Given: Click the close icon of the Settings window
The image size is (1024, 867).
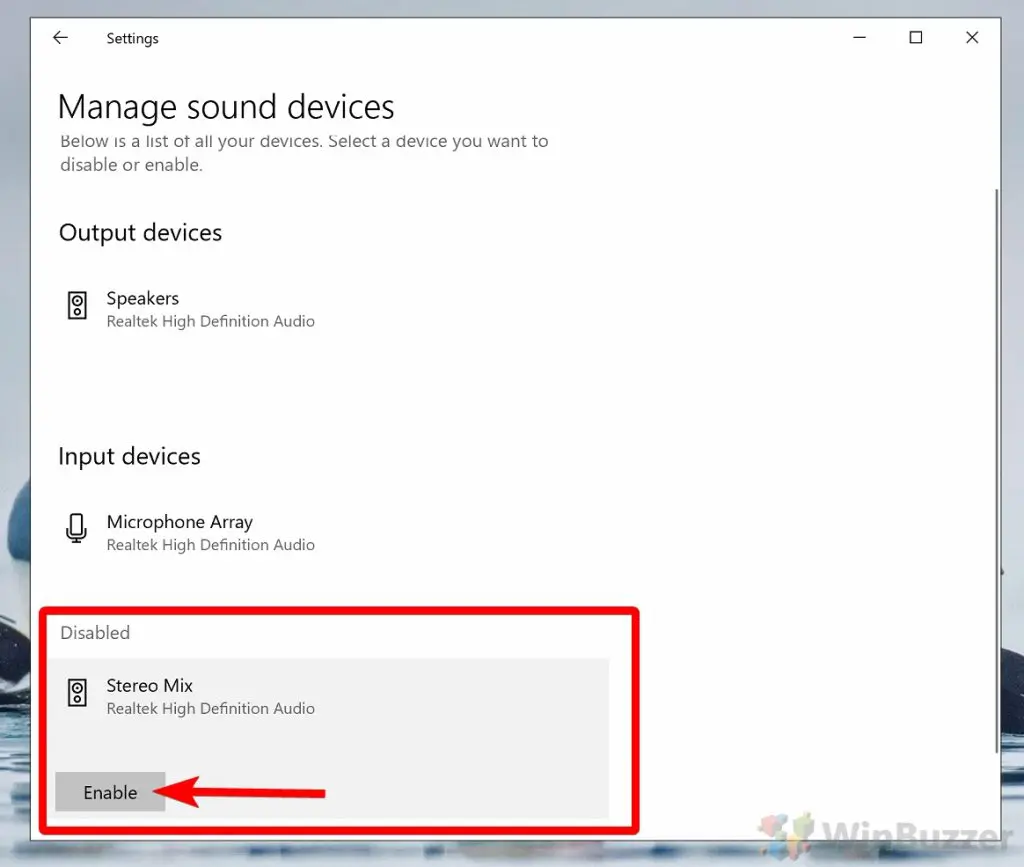Looking at the screenshot, I should click(x=972, y=37).
